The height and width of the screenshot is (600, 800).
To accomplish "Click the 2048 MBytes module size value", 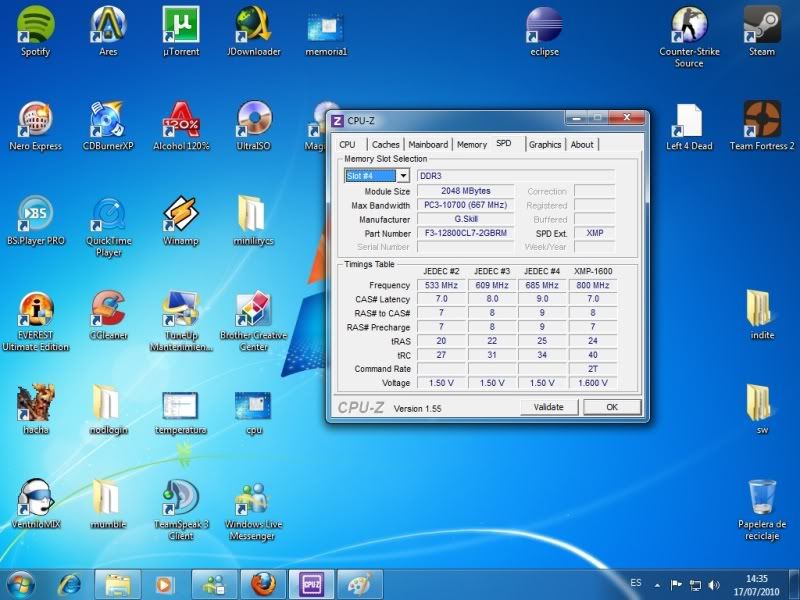I will click(465, 191).
